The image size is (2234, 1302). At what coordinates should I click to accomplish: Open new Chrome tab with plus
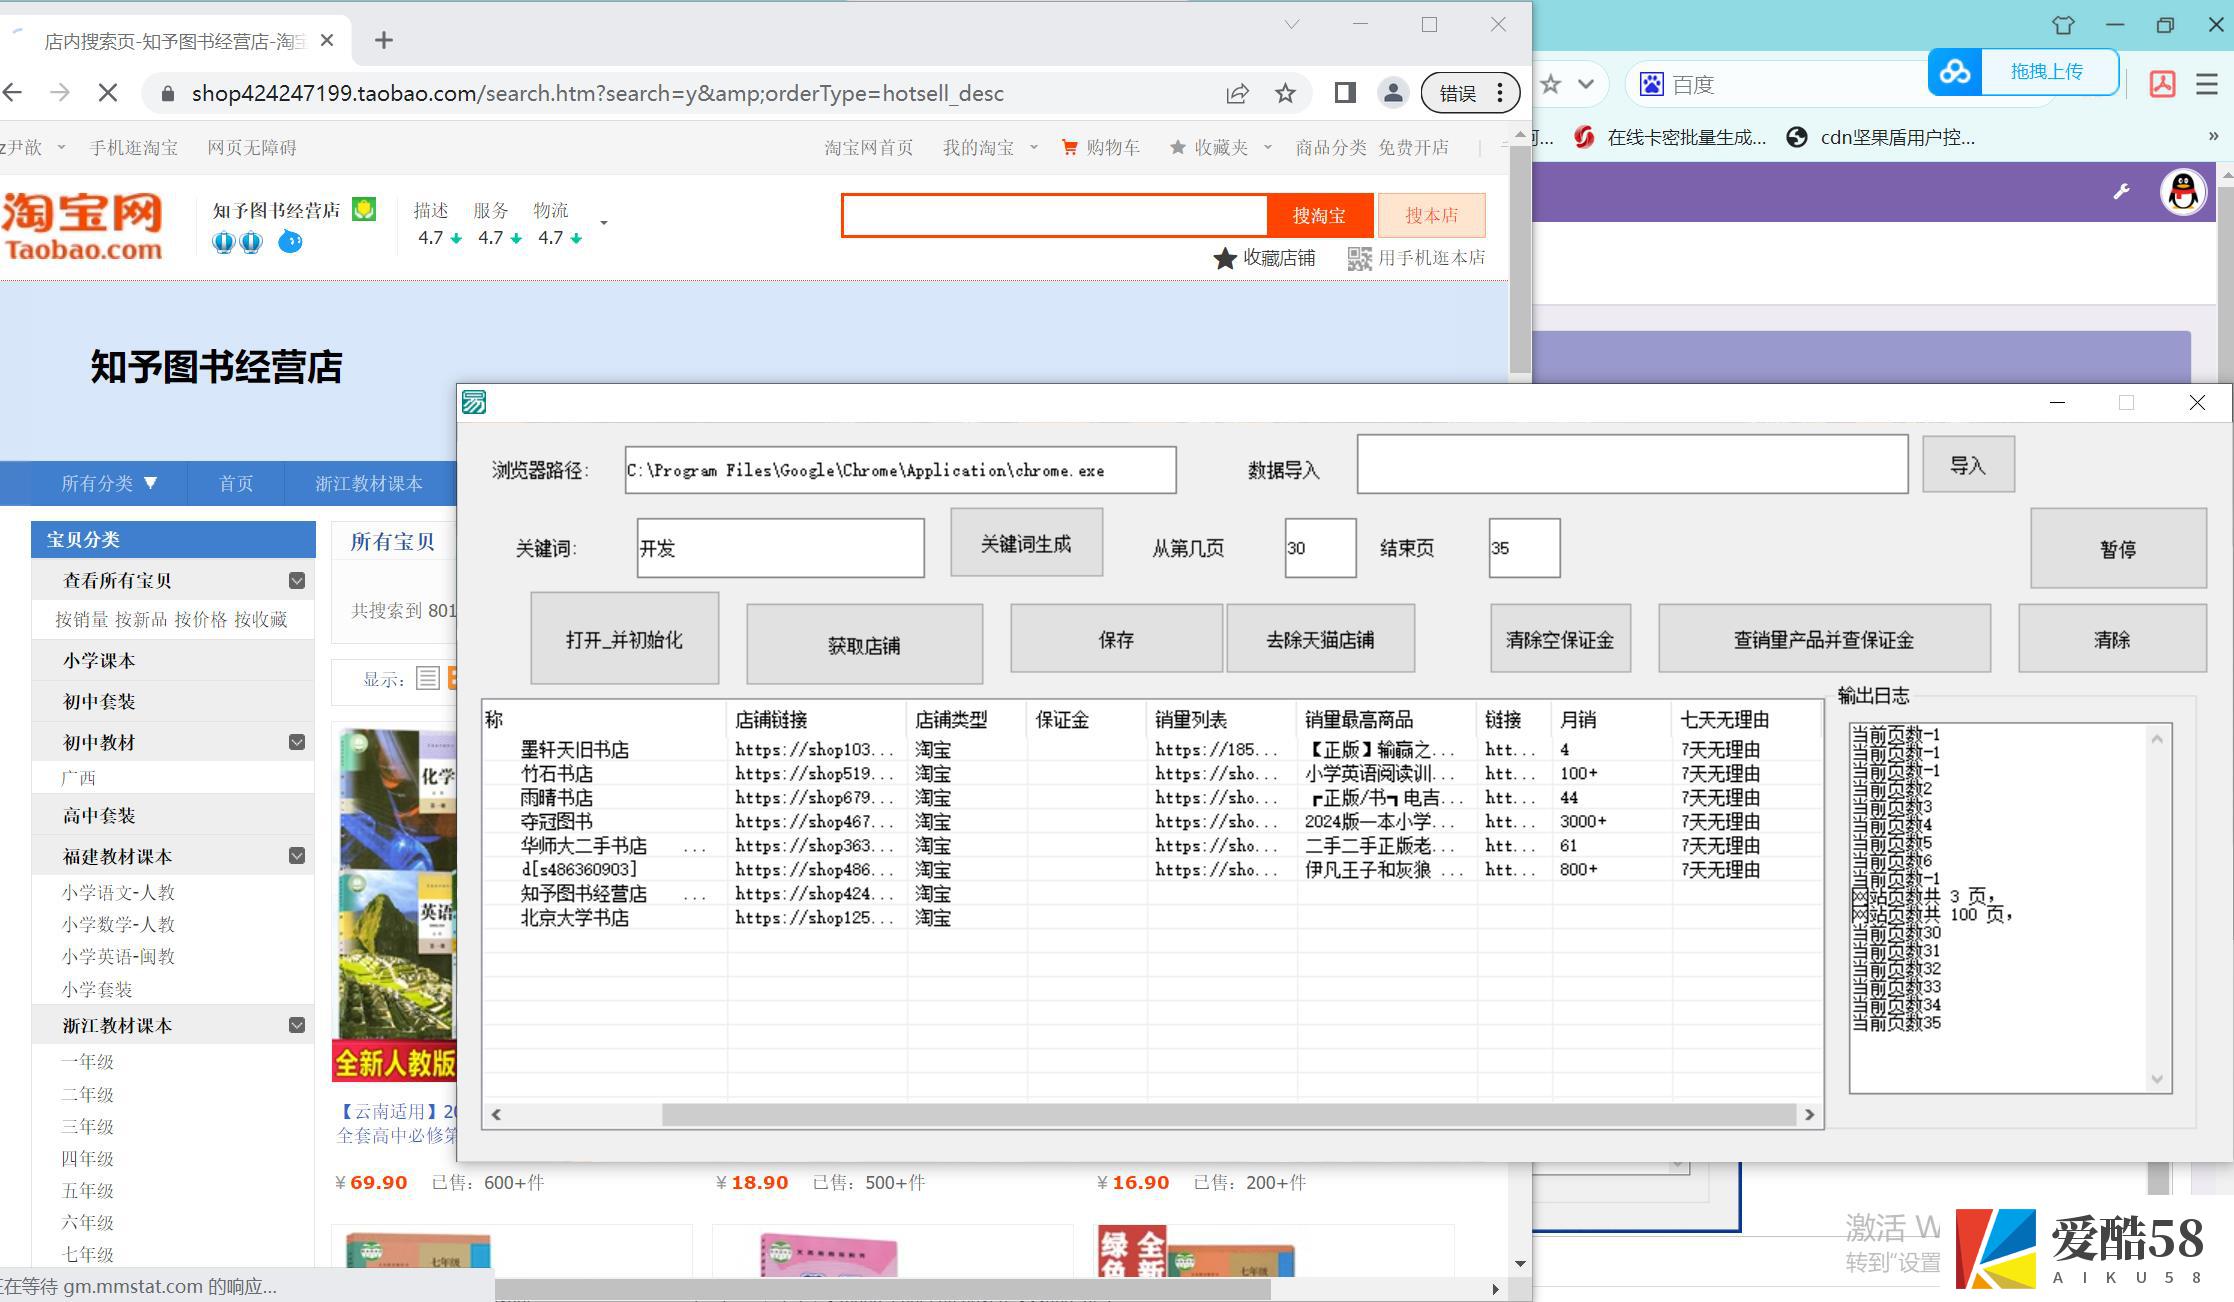pyautogui.click(x=384, y=40)
